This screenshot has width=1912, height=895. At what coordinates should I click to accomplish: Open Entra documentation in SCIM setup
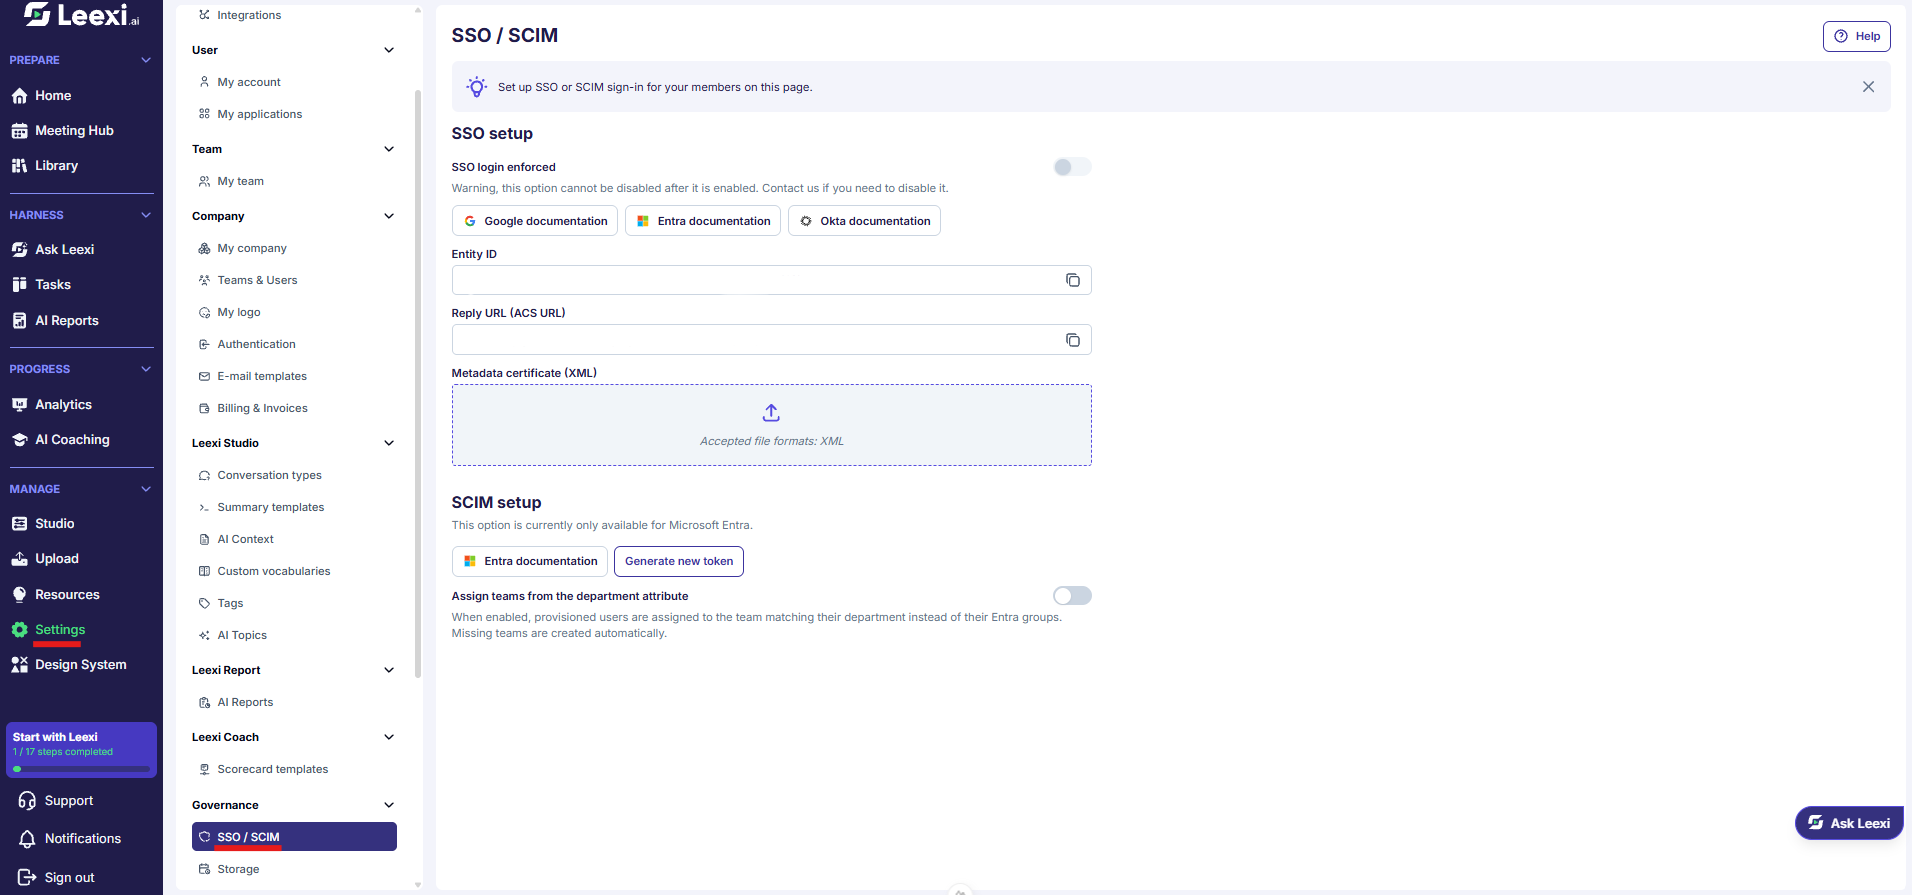pos(530,561)
